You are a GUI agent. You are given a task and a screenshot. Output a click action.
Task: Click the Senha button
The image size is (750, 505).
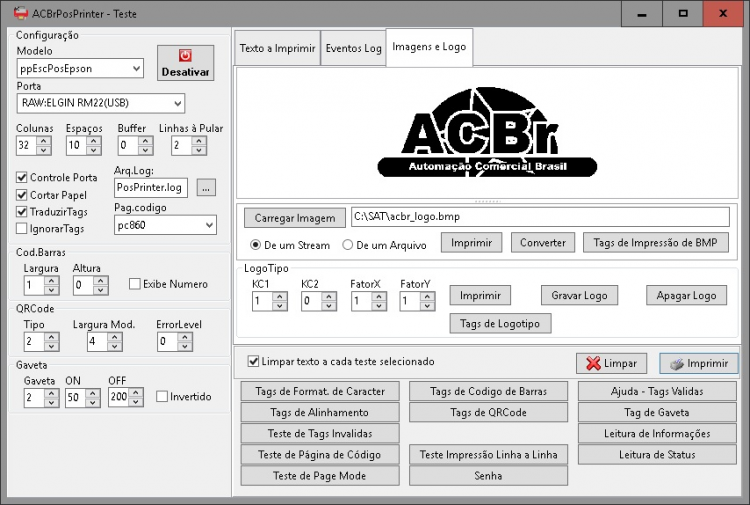click(488, 475)
